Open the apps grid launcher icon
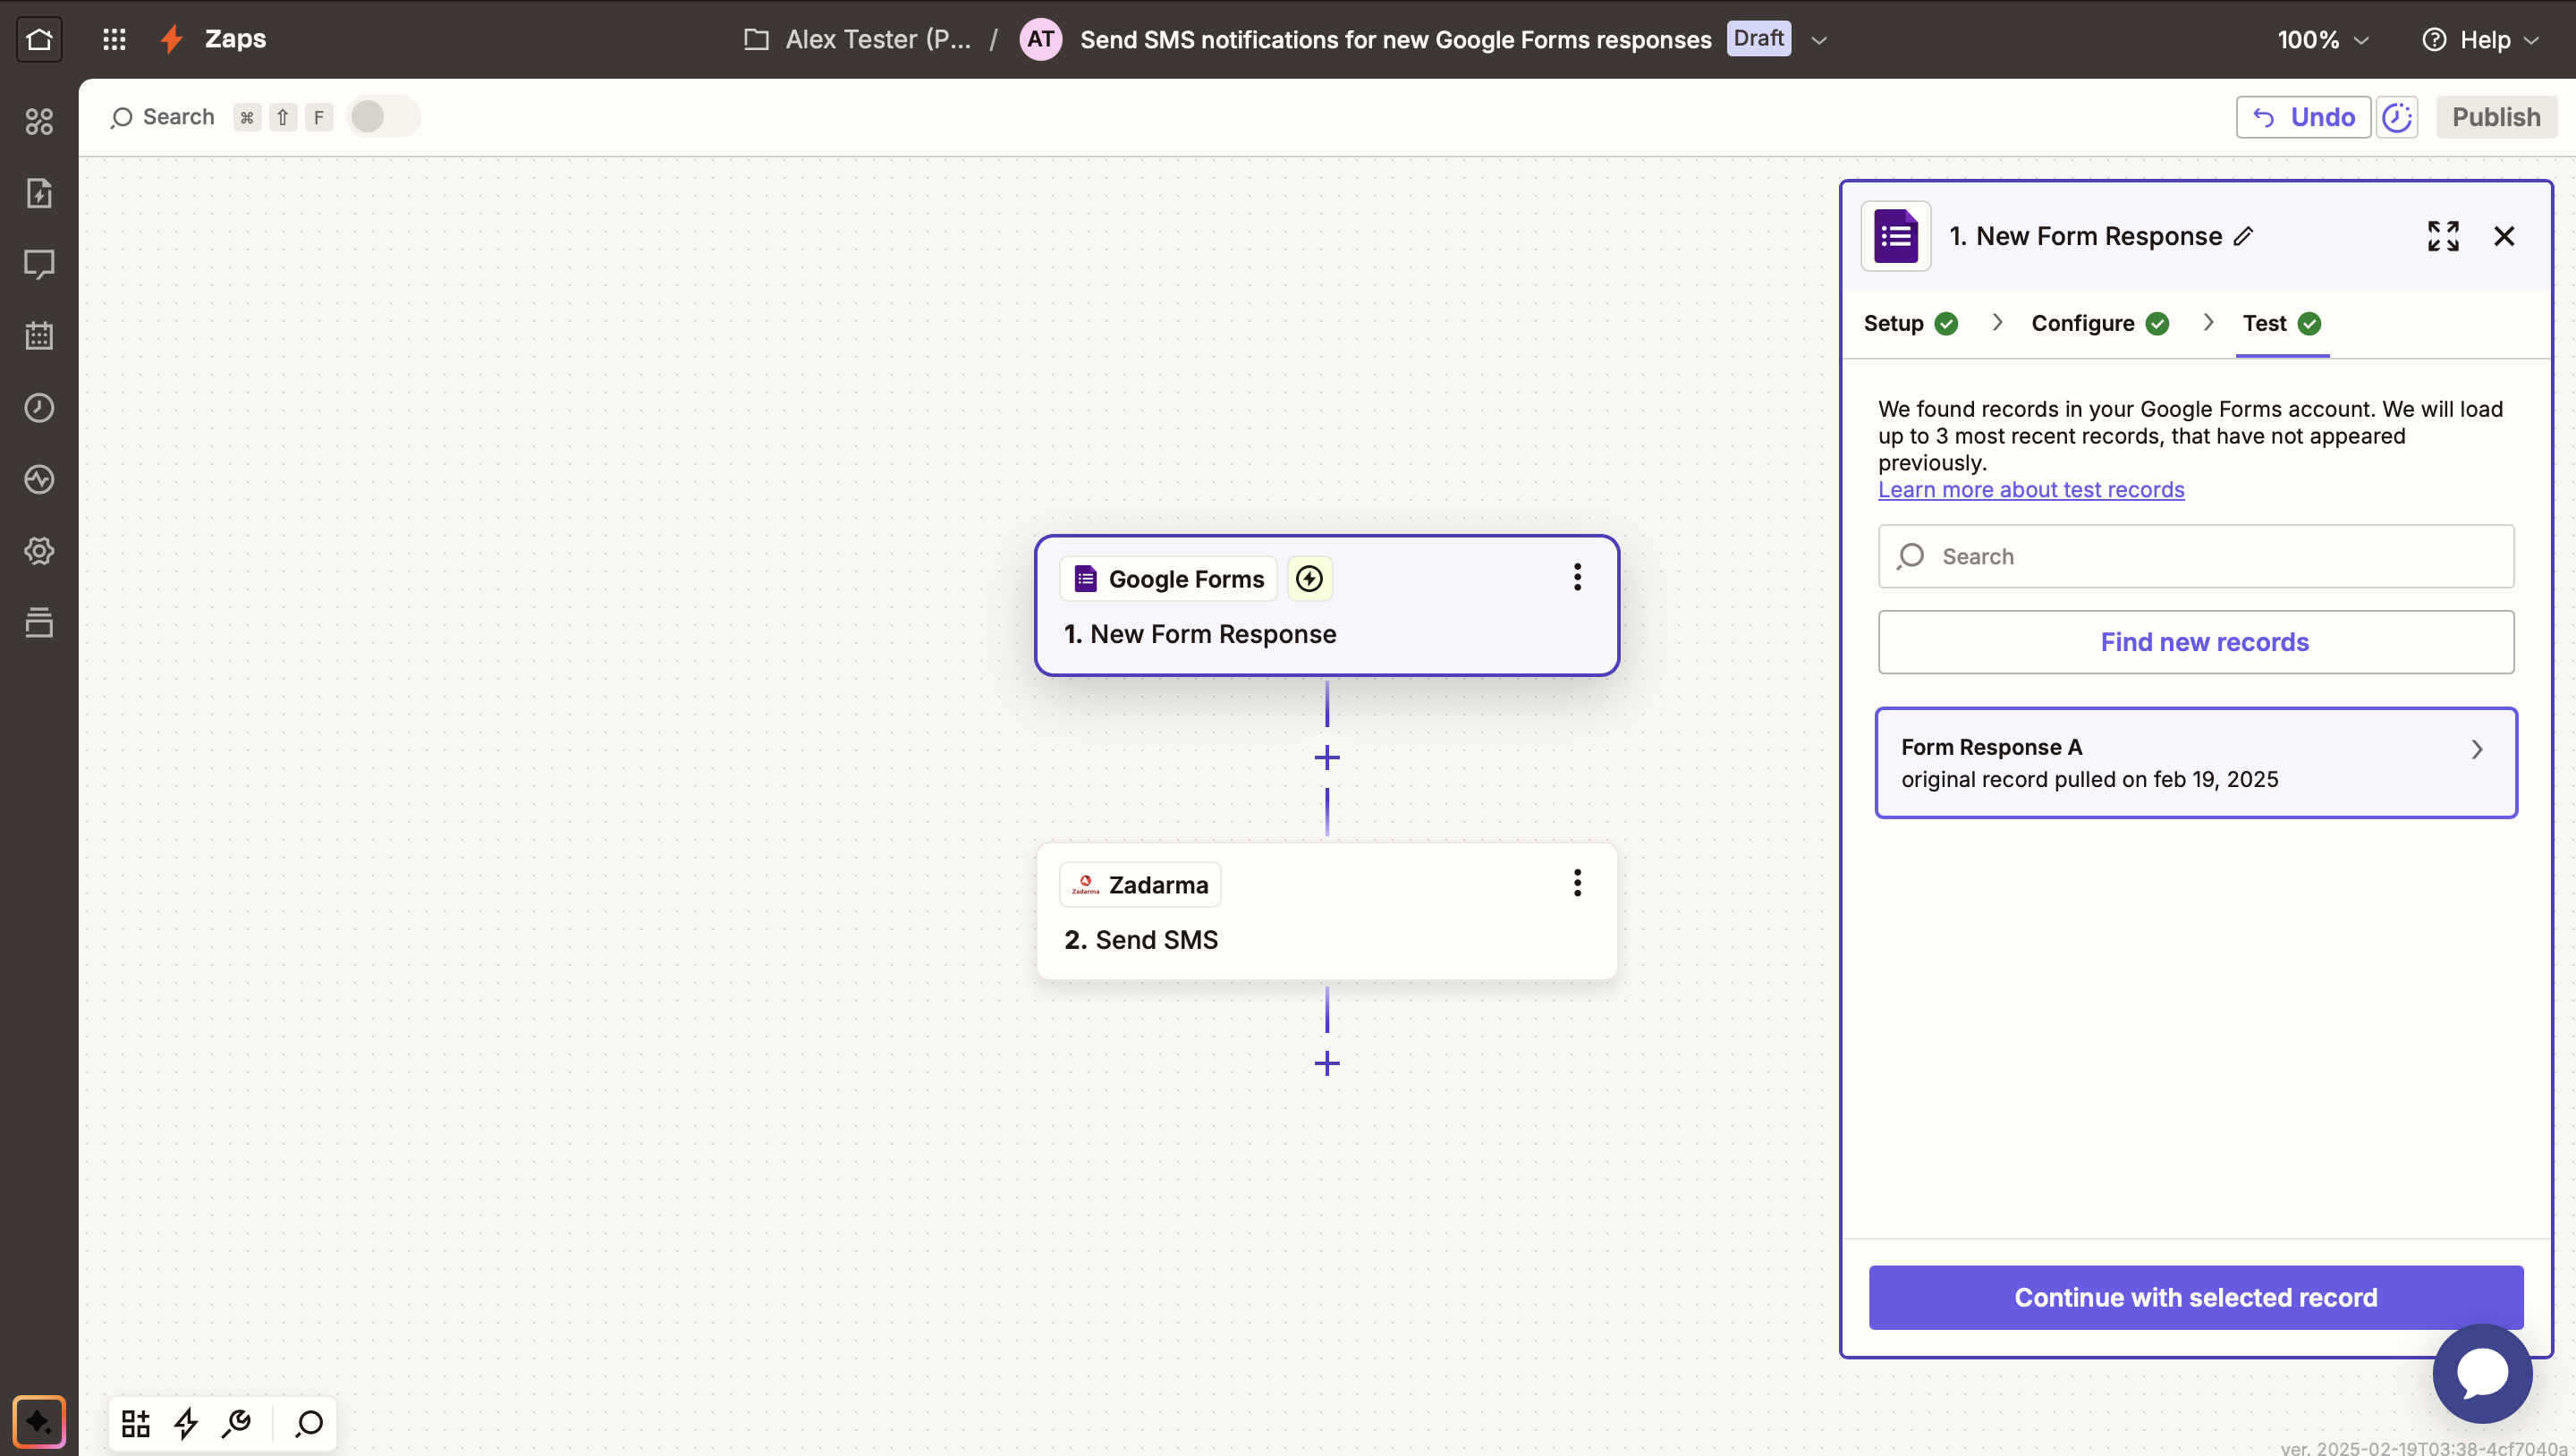This screenshot has height=1456, width=2576. coord(114,39)
